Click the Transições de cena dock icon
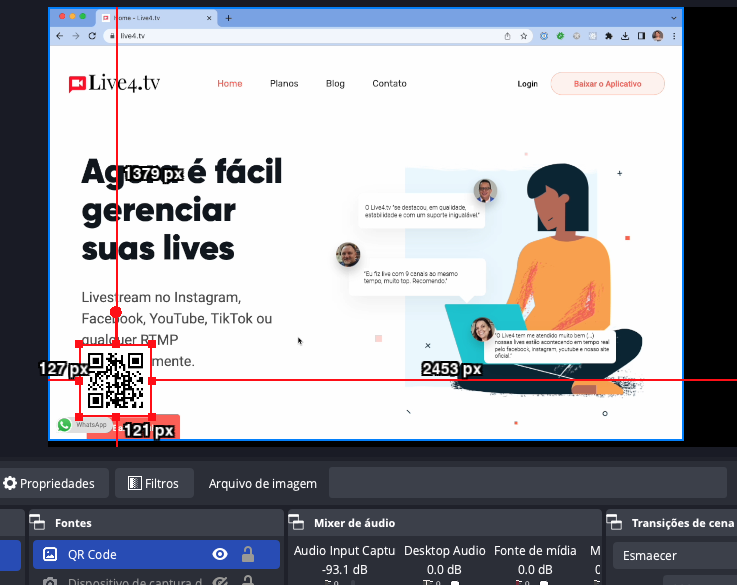Screen dimensions: 737x585 [614, 523]
